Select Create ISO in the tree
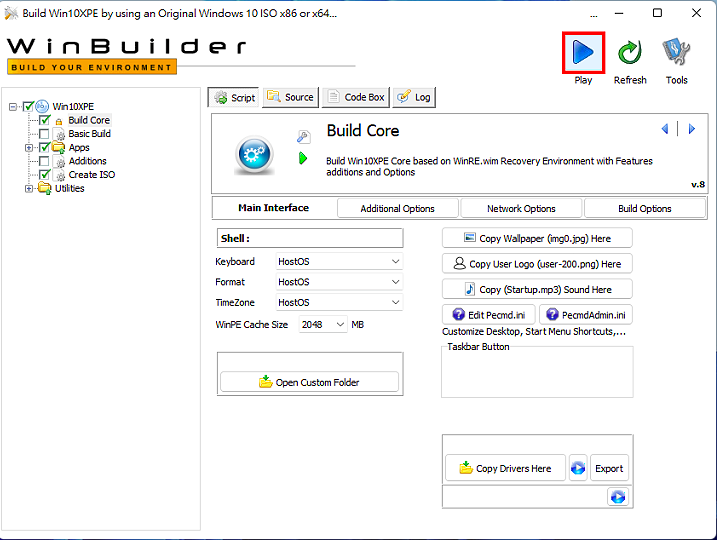Image resolution: width=725 pixels, height=548 pixels. tap(92, 175)
